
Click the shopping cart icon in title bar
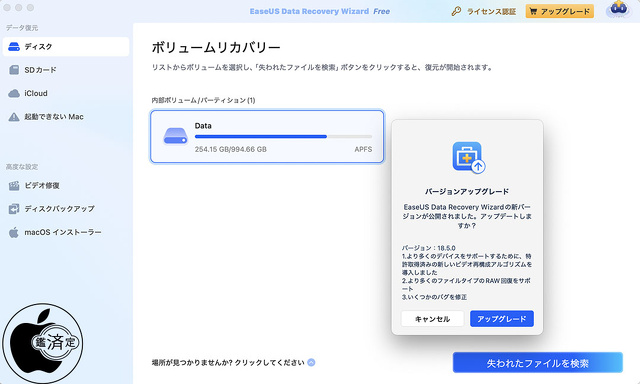(533, 11)
